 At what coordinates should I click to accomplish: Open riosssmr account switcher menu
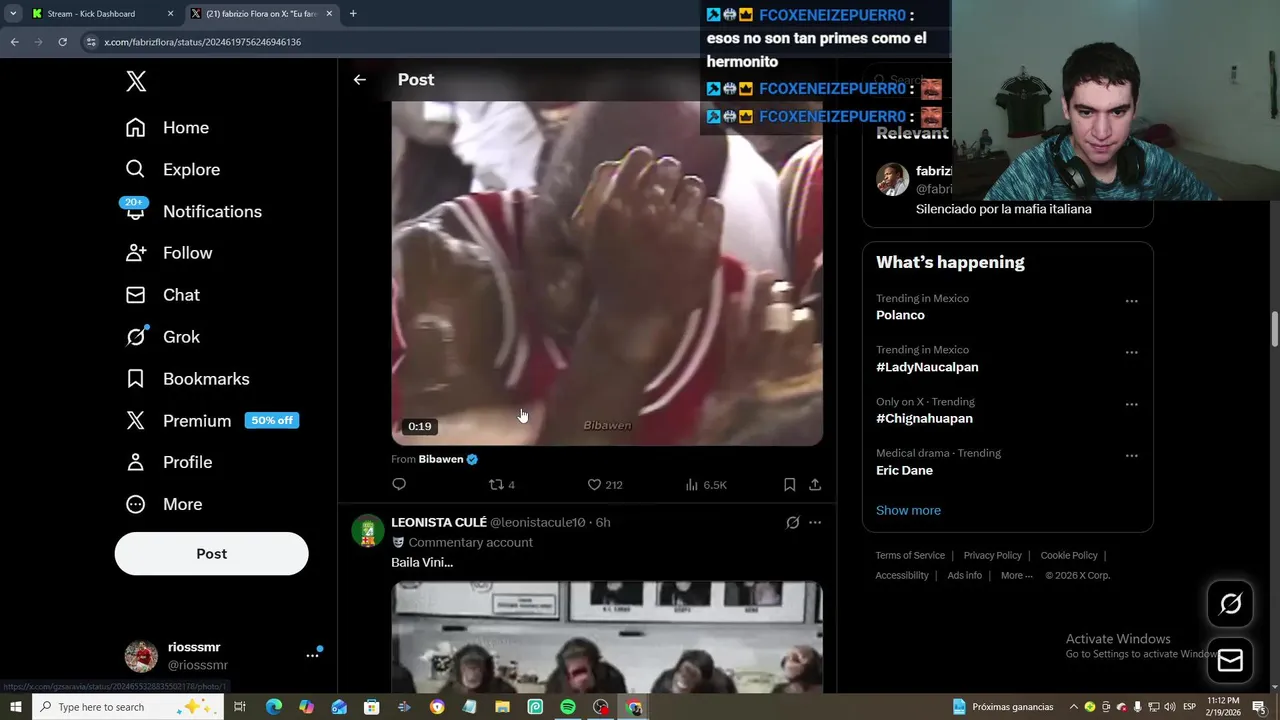tap(222, 656)
